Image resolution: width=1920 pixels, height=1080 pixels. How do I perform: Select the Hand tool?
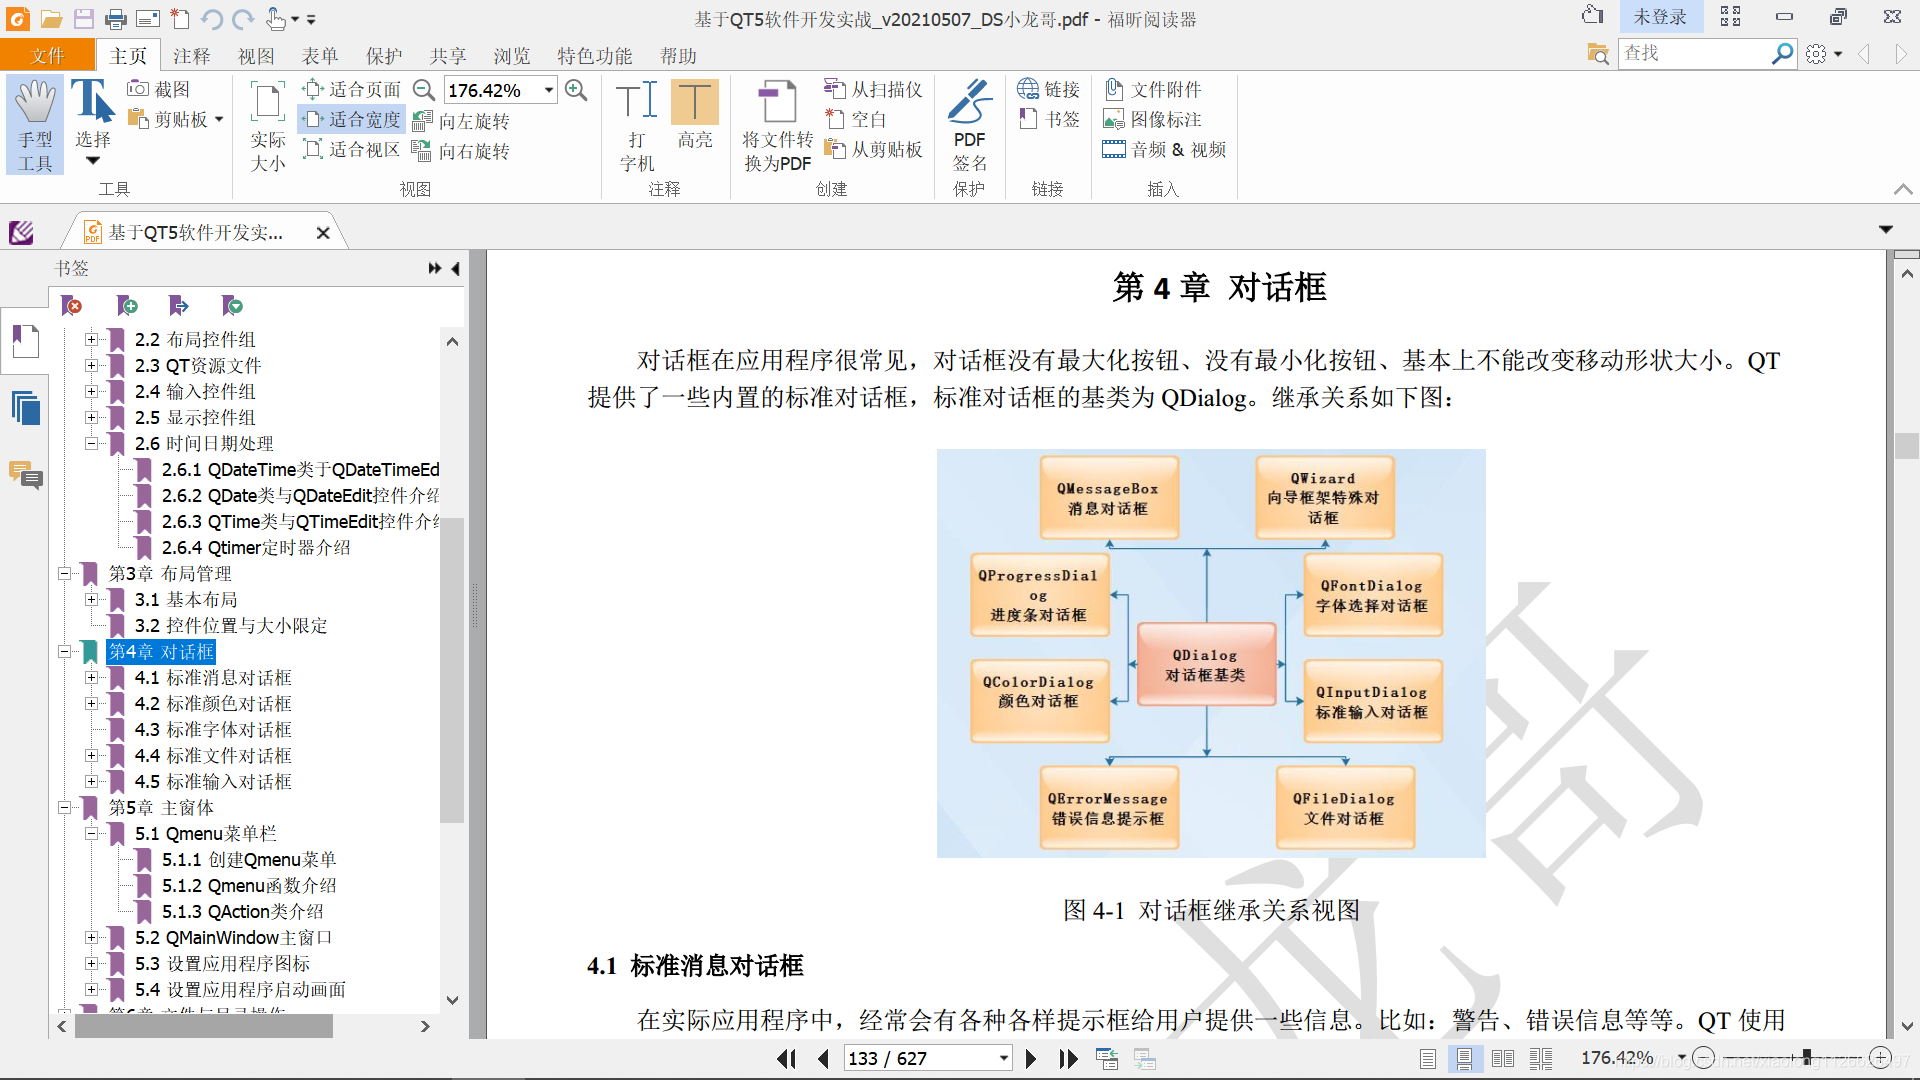click(35, 124)
